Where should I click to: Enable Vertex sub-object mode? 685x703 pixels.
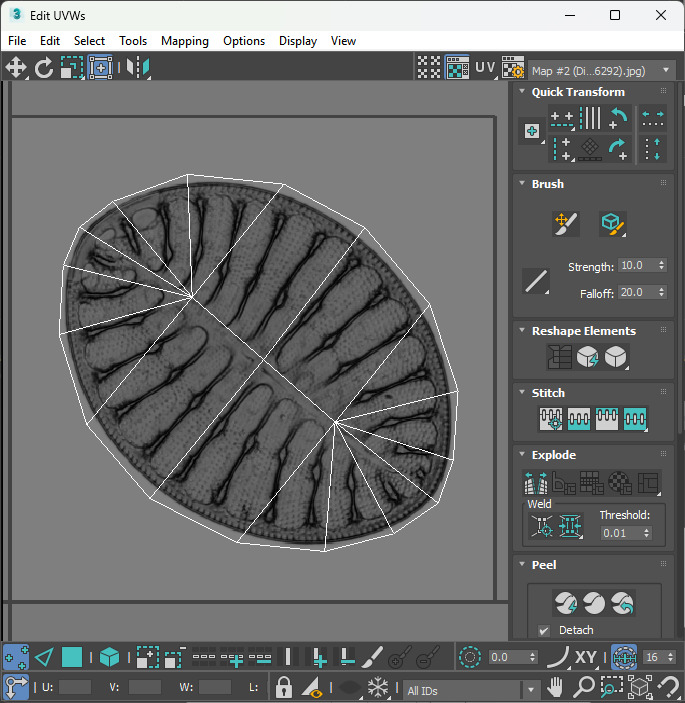pos(16,657)
